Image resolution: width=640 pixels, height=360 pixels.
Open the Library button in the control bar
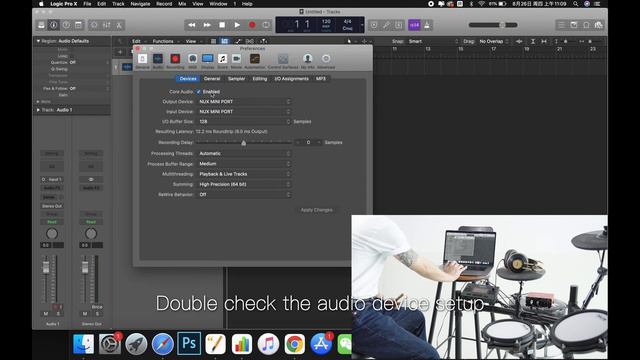(x=41, y=25)
